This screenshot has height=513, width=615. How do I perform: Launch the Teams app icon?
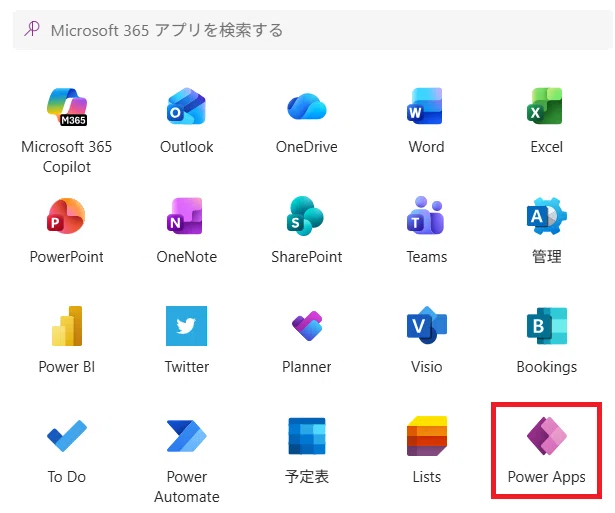coord(426,215)
